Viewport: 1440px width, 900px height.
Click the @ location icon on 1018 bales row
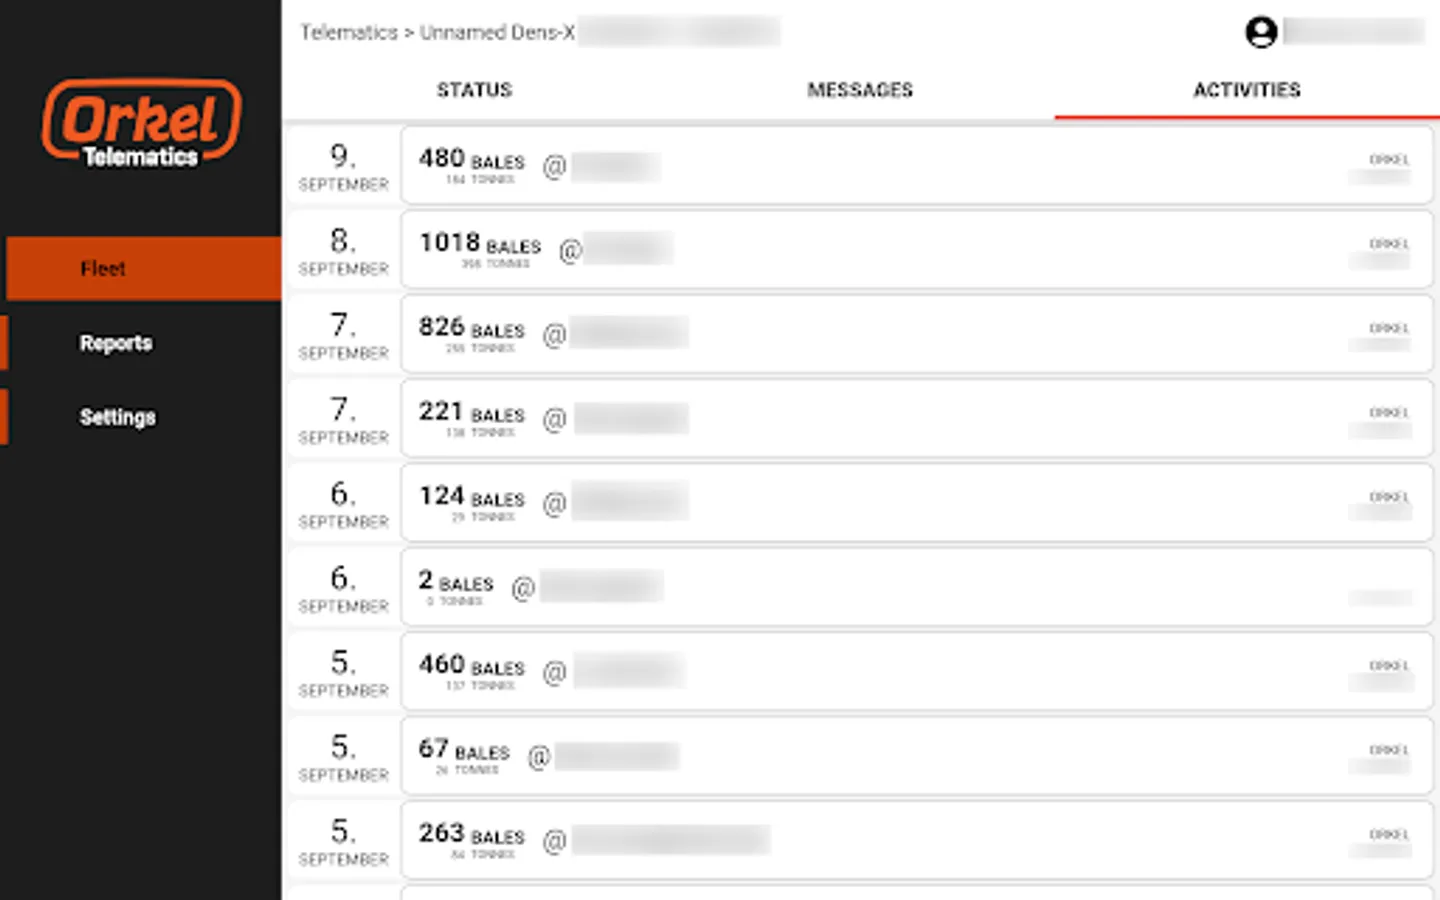(570, 251)
